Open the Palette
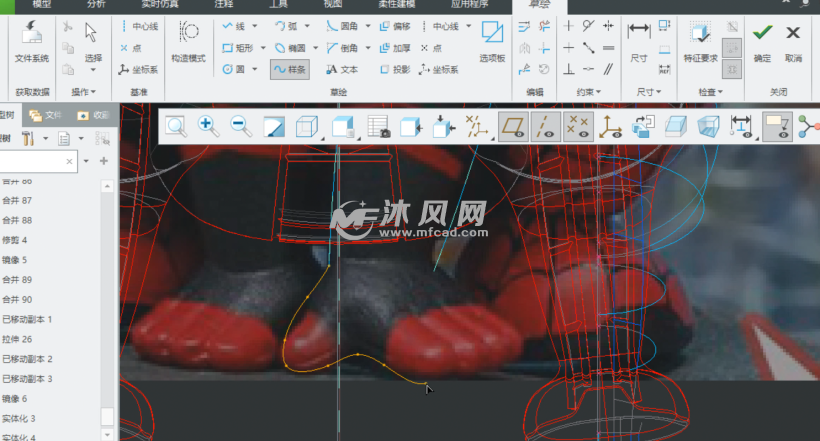This screenshot has width=820, height=441. 492,42
